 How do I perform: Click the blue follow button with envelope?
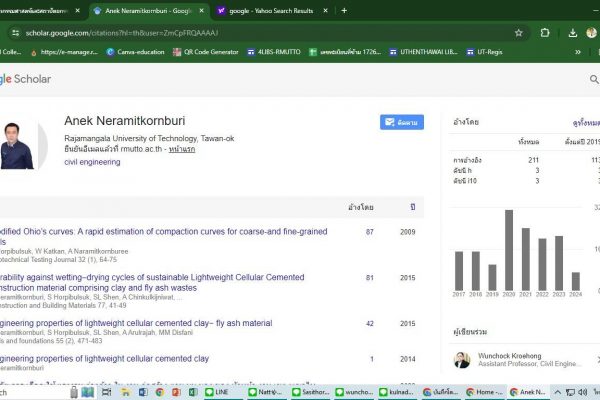click(402, 122)
